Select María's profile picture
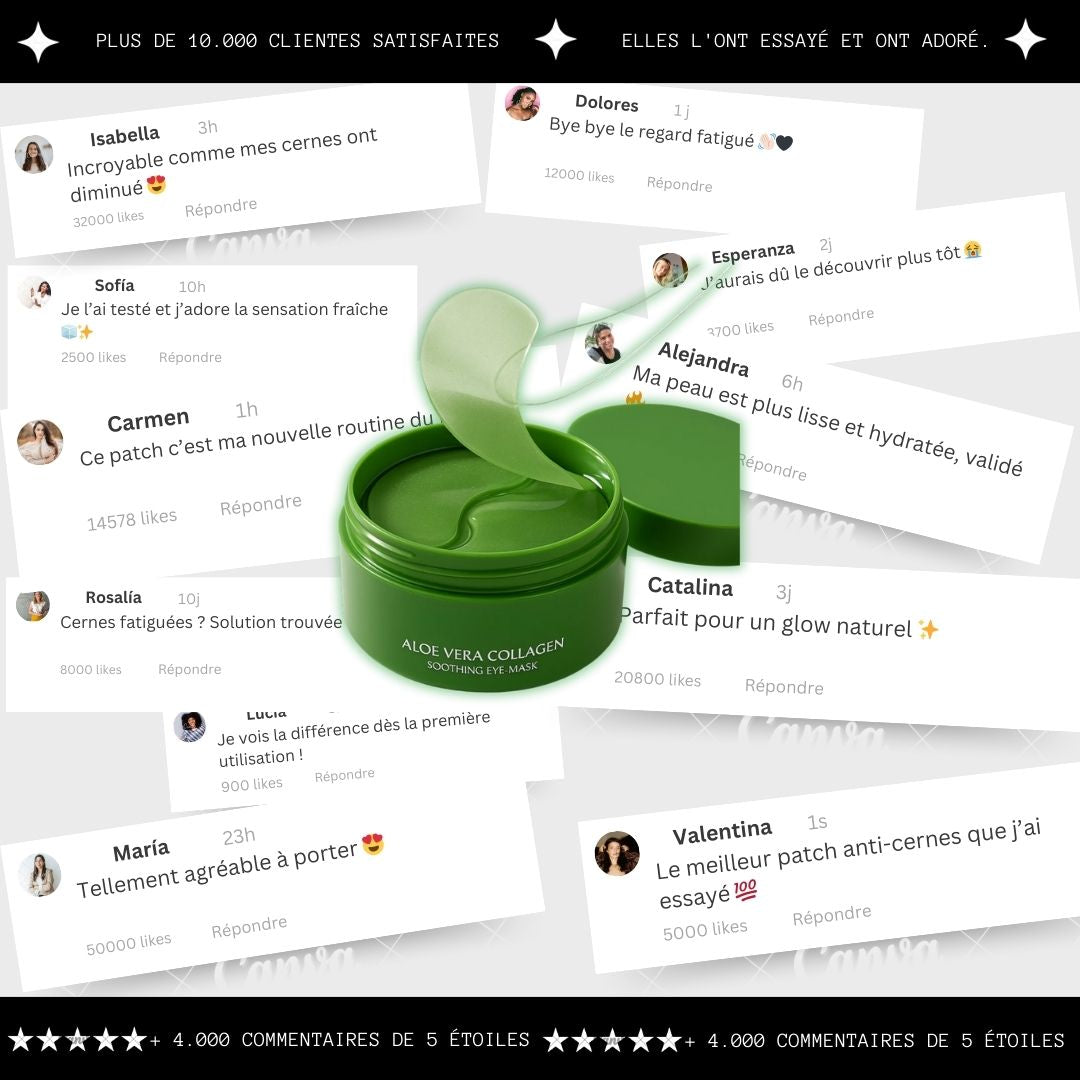 click(x=39, y=875)
